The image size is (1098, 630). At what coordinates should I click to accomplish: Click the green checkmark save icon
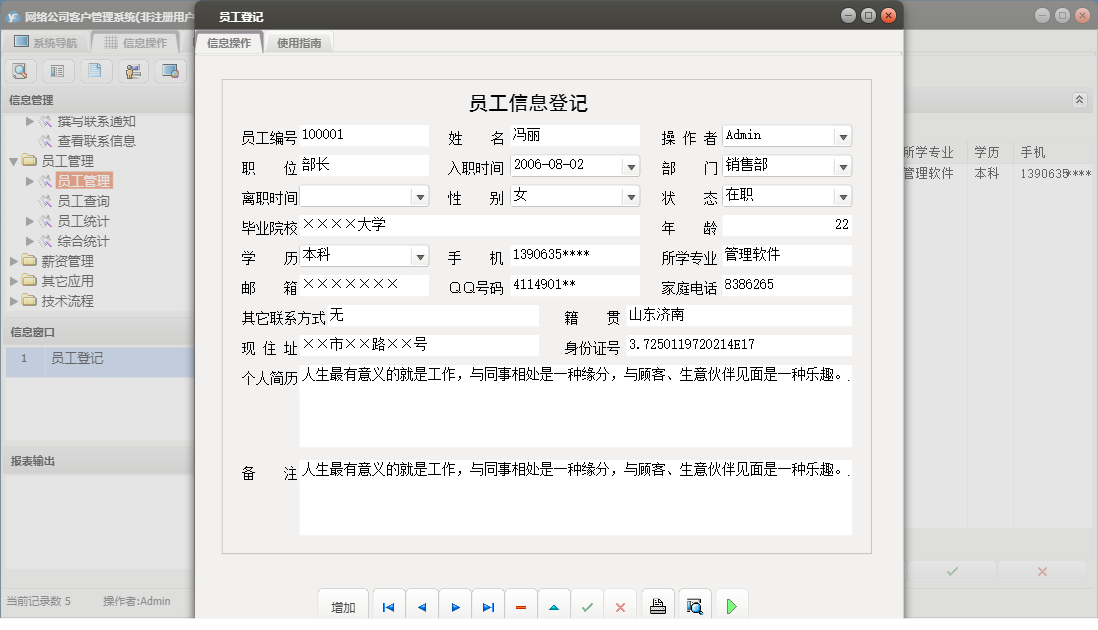[587, 607]
